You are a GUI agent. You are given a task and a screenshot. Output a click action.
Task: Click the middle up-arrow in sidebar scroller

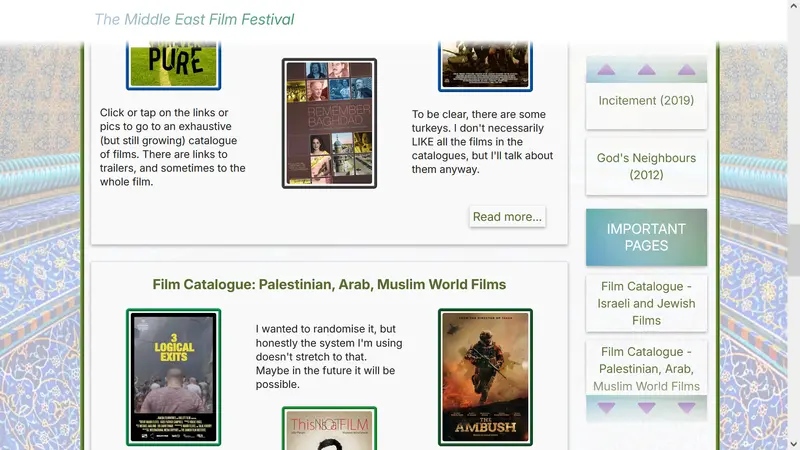646,70
